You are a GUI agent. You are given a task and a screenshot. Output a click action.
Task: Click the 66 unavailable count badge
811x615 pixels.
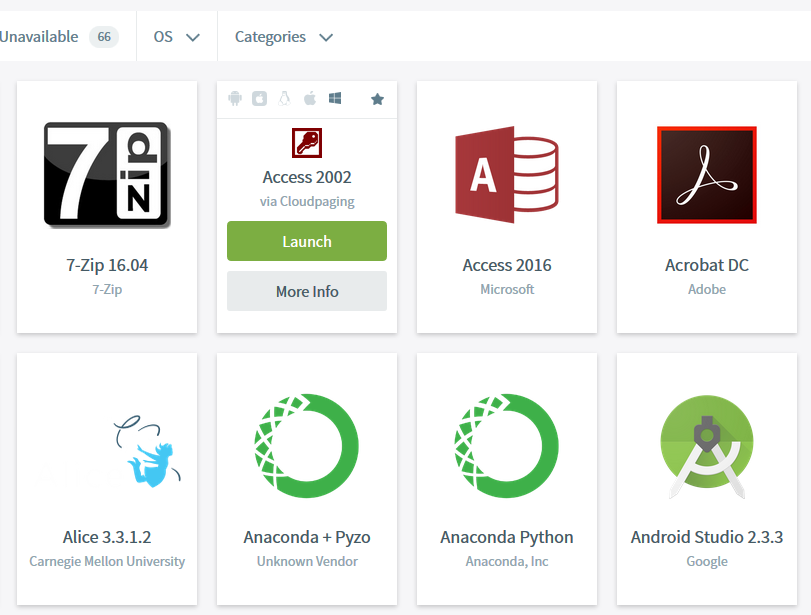(103, 37)
